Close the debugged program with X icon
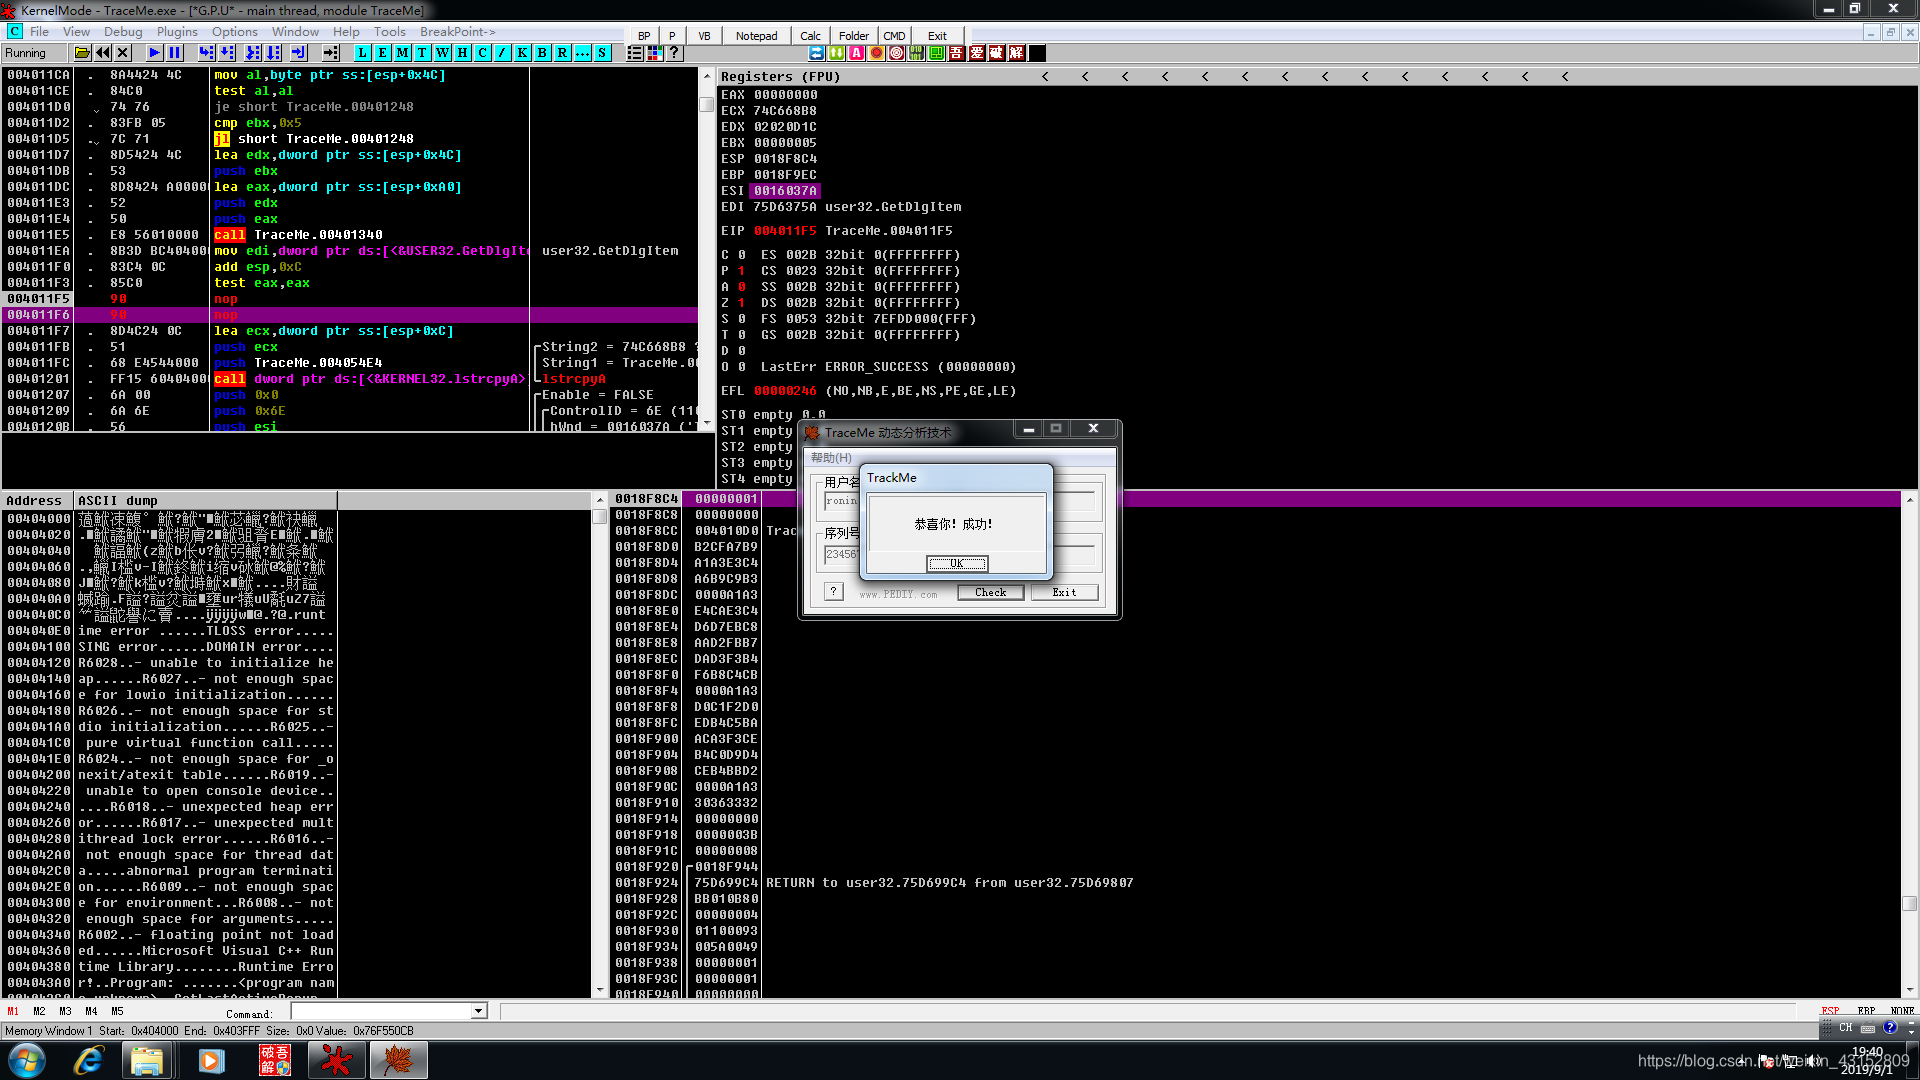The height and width of the screenshot is (1080, 1920). tap(123, 53)
